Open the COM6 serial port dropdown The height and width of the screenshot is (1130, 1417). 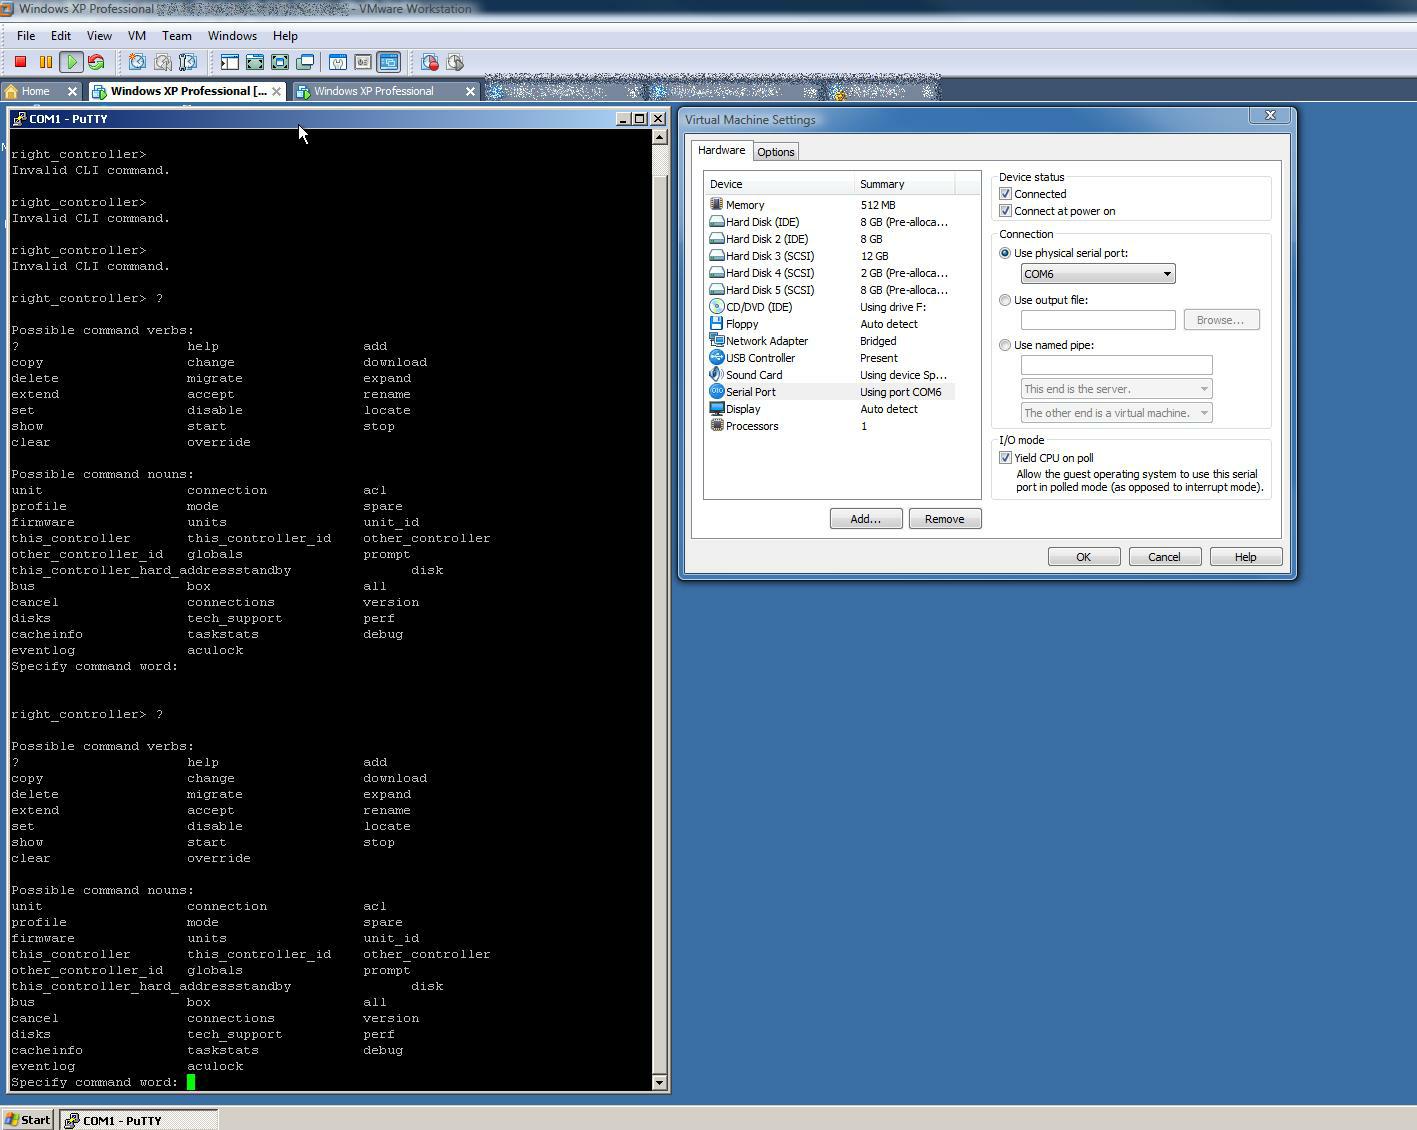tap(1166, 273)
